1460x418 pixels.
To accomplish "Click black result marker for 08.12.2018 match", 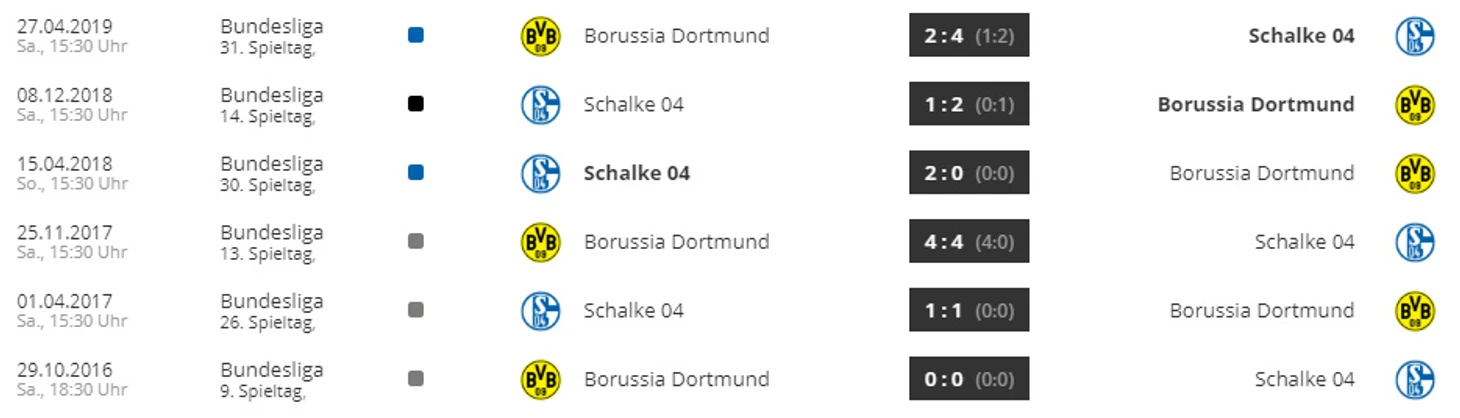I will [416, 104].
